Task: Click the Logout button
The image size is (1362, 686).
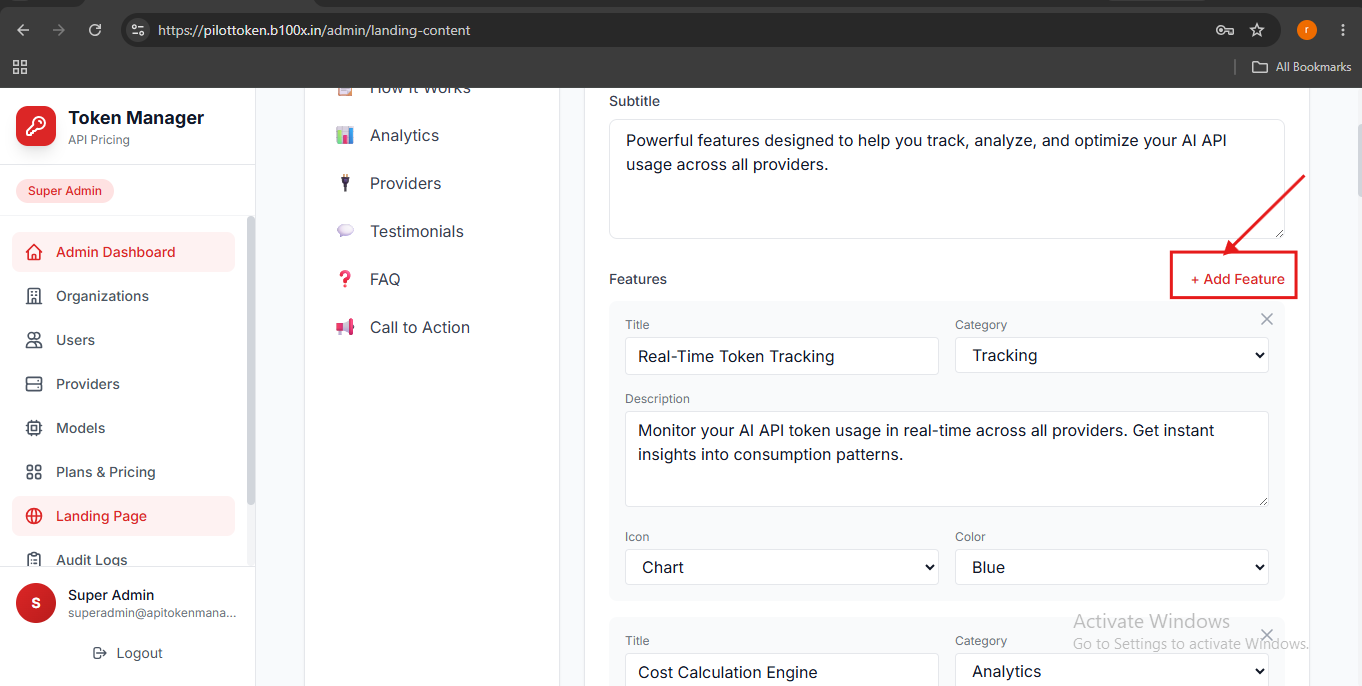Action: tap(127, 653)
